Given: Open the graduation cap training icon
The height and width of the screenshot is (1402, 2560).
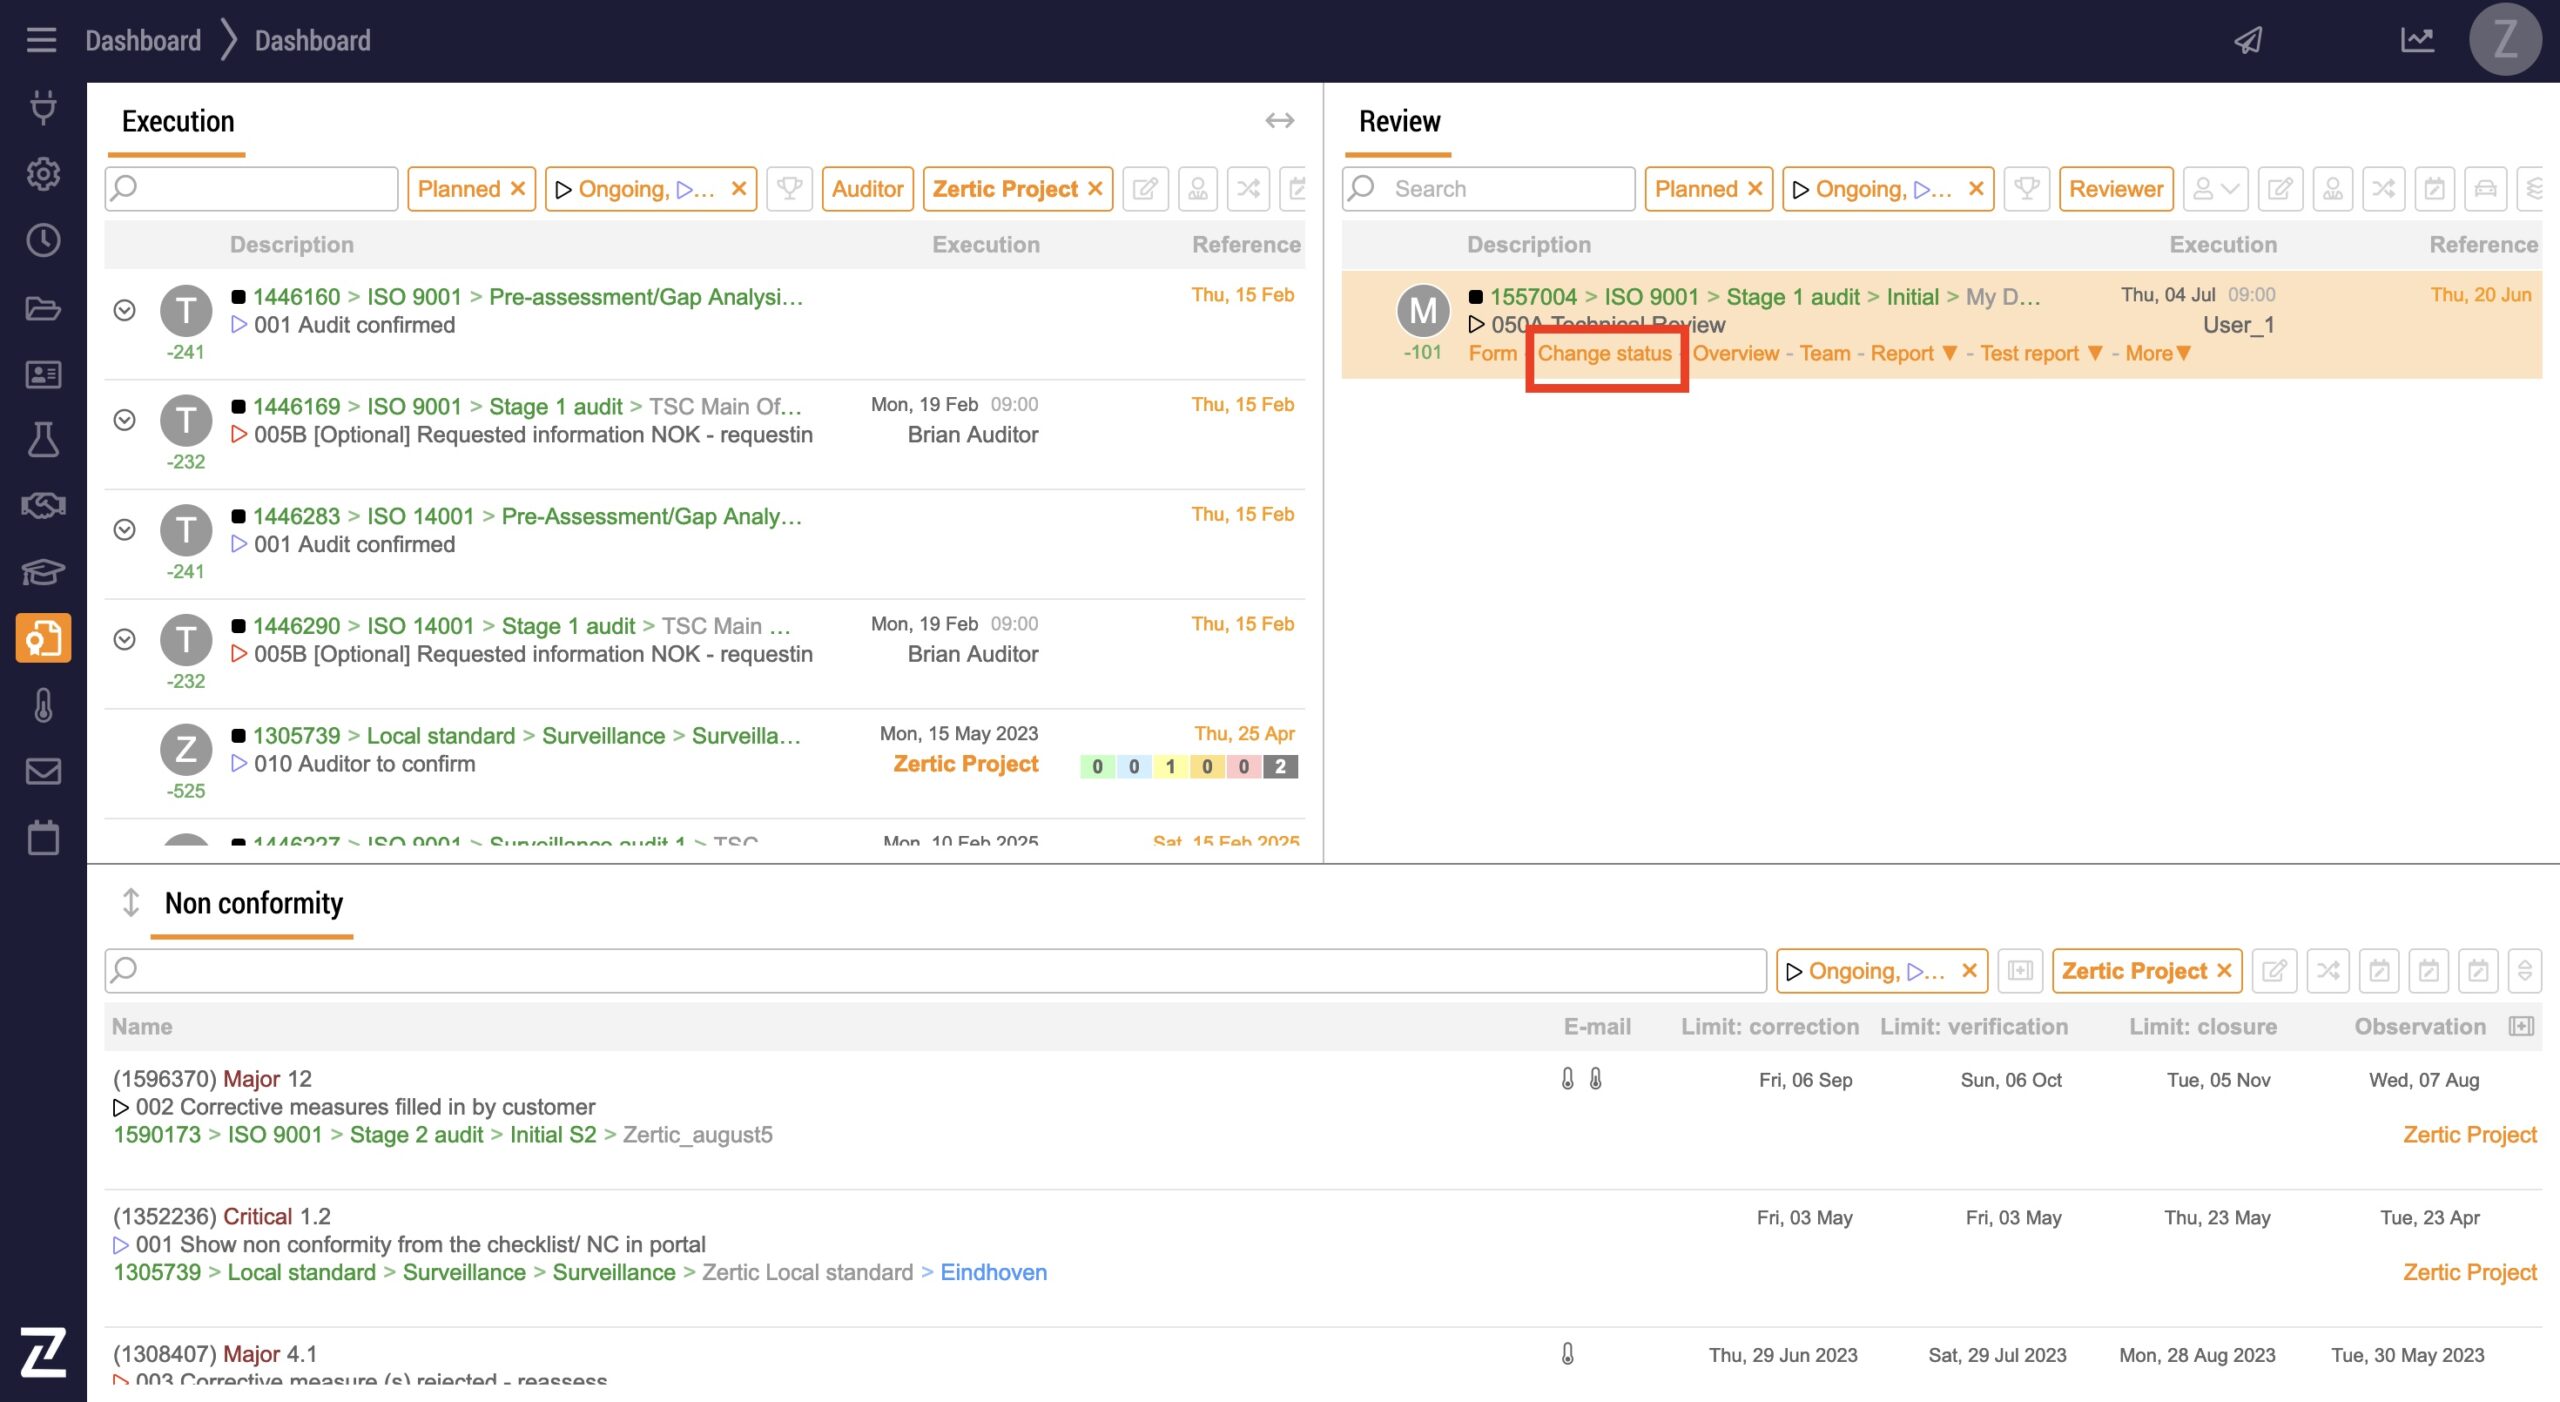Looking at the screenshot, I should click(43, 572).
